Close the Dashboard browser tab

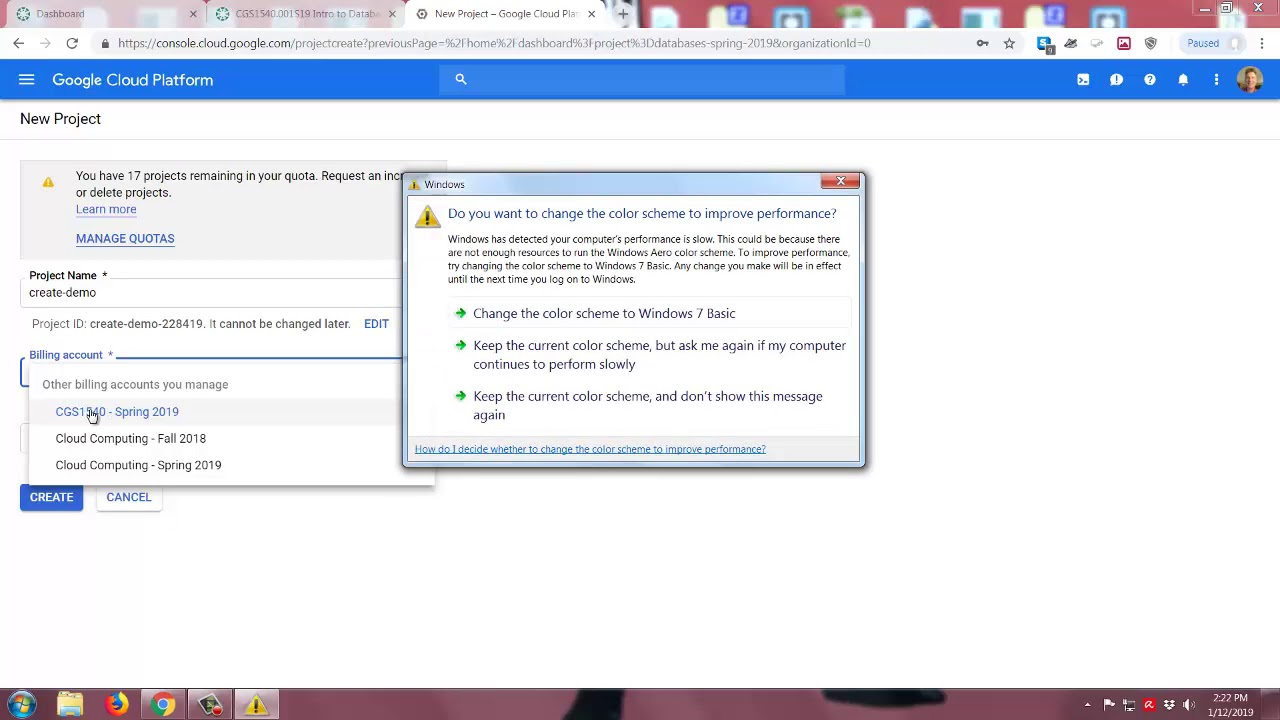(x=193, y=14)
